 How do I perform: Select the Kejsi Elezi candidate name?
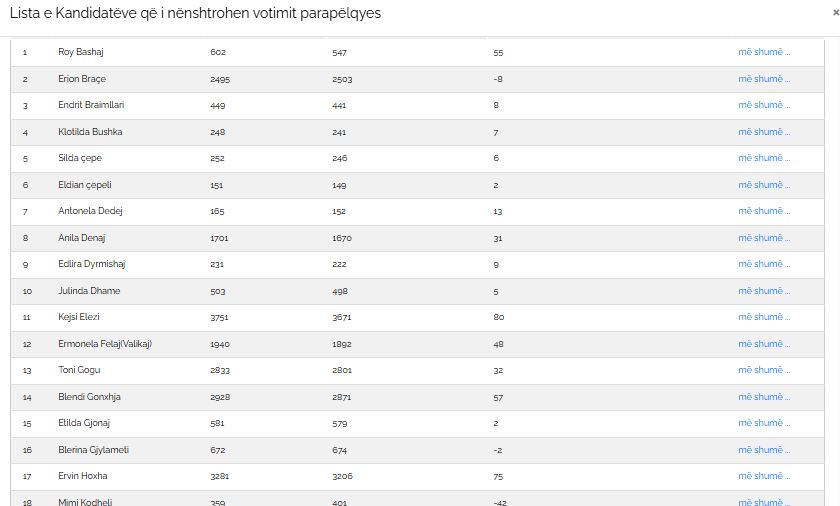79,317
